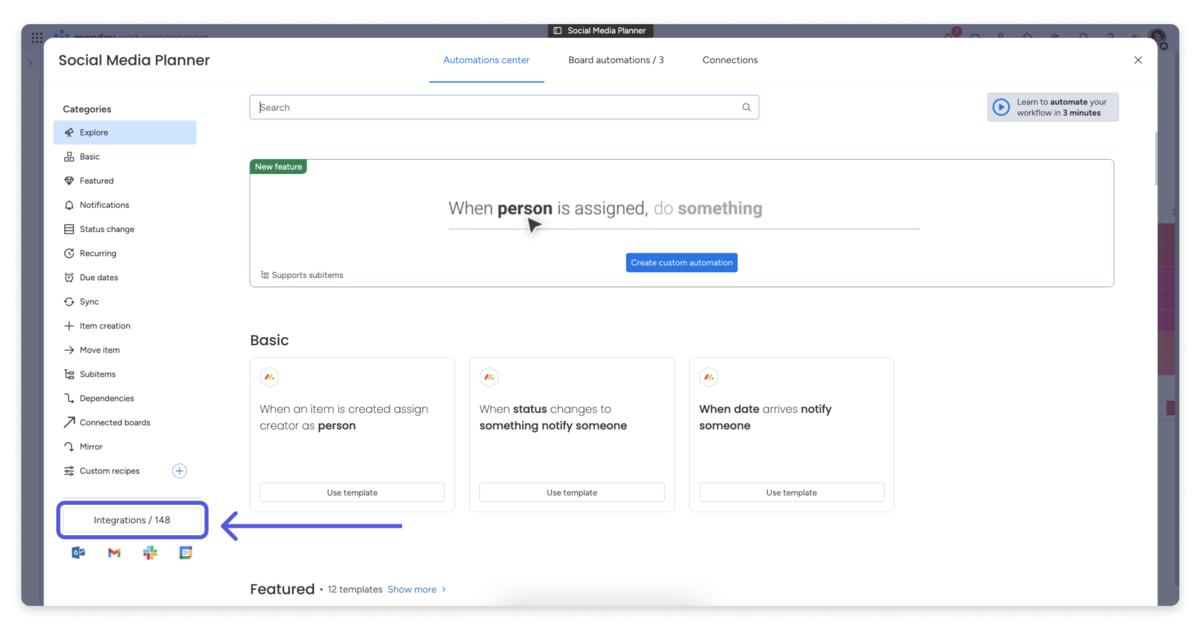
Task: Switch to the Connections tab
Action: 730,60
